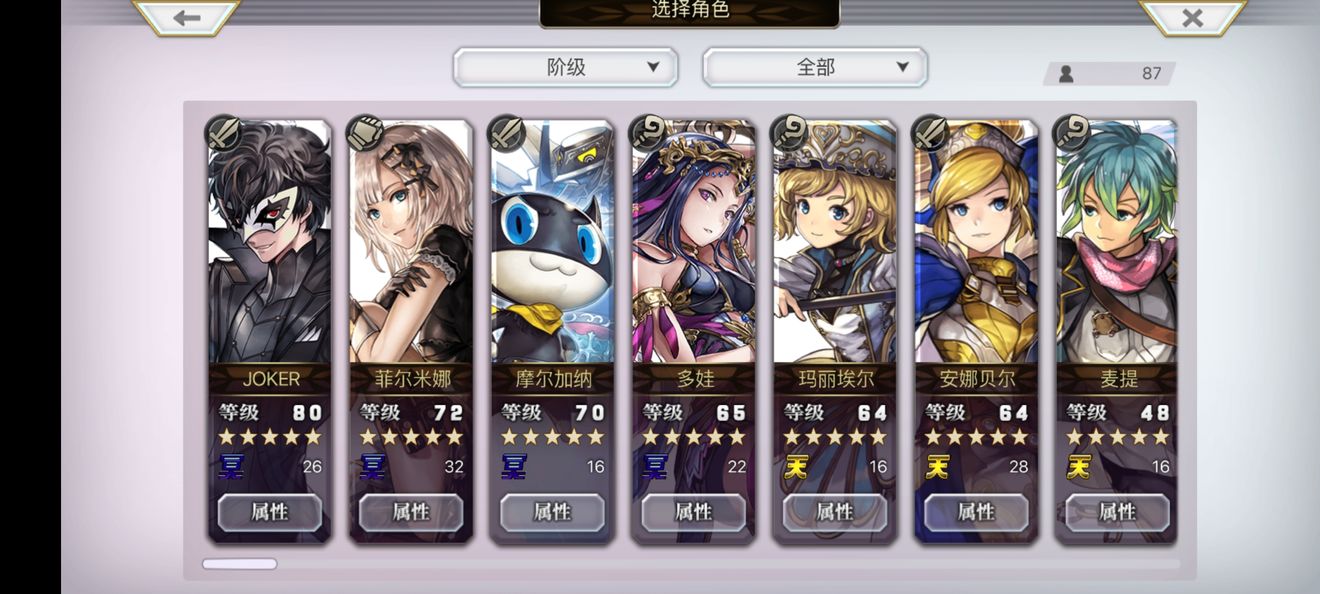Click the fist weapon icon on 菲尔米娜's card

(365, 133)
